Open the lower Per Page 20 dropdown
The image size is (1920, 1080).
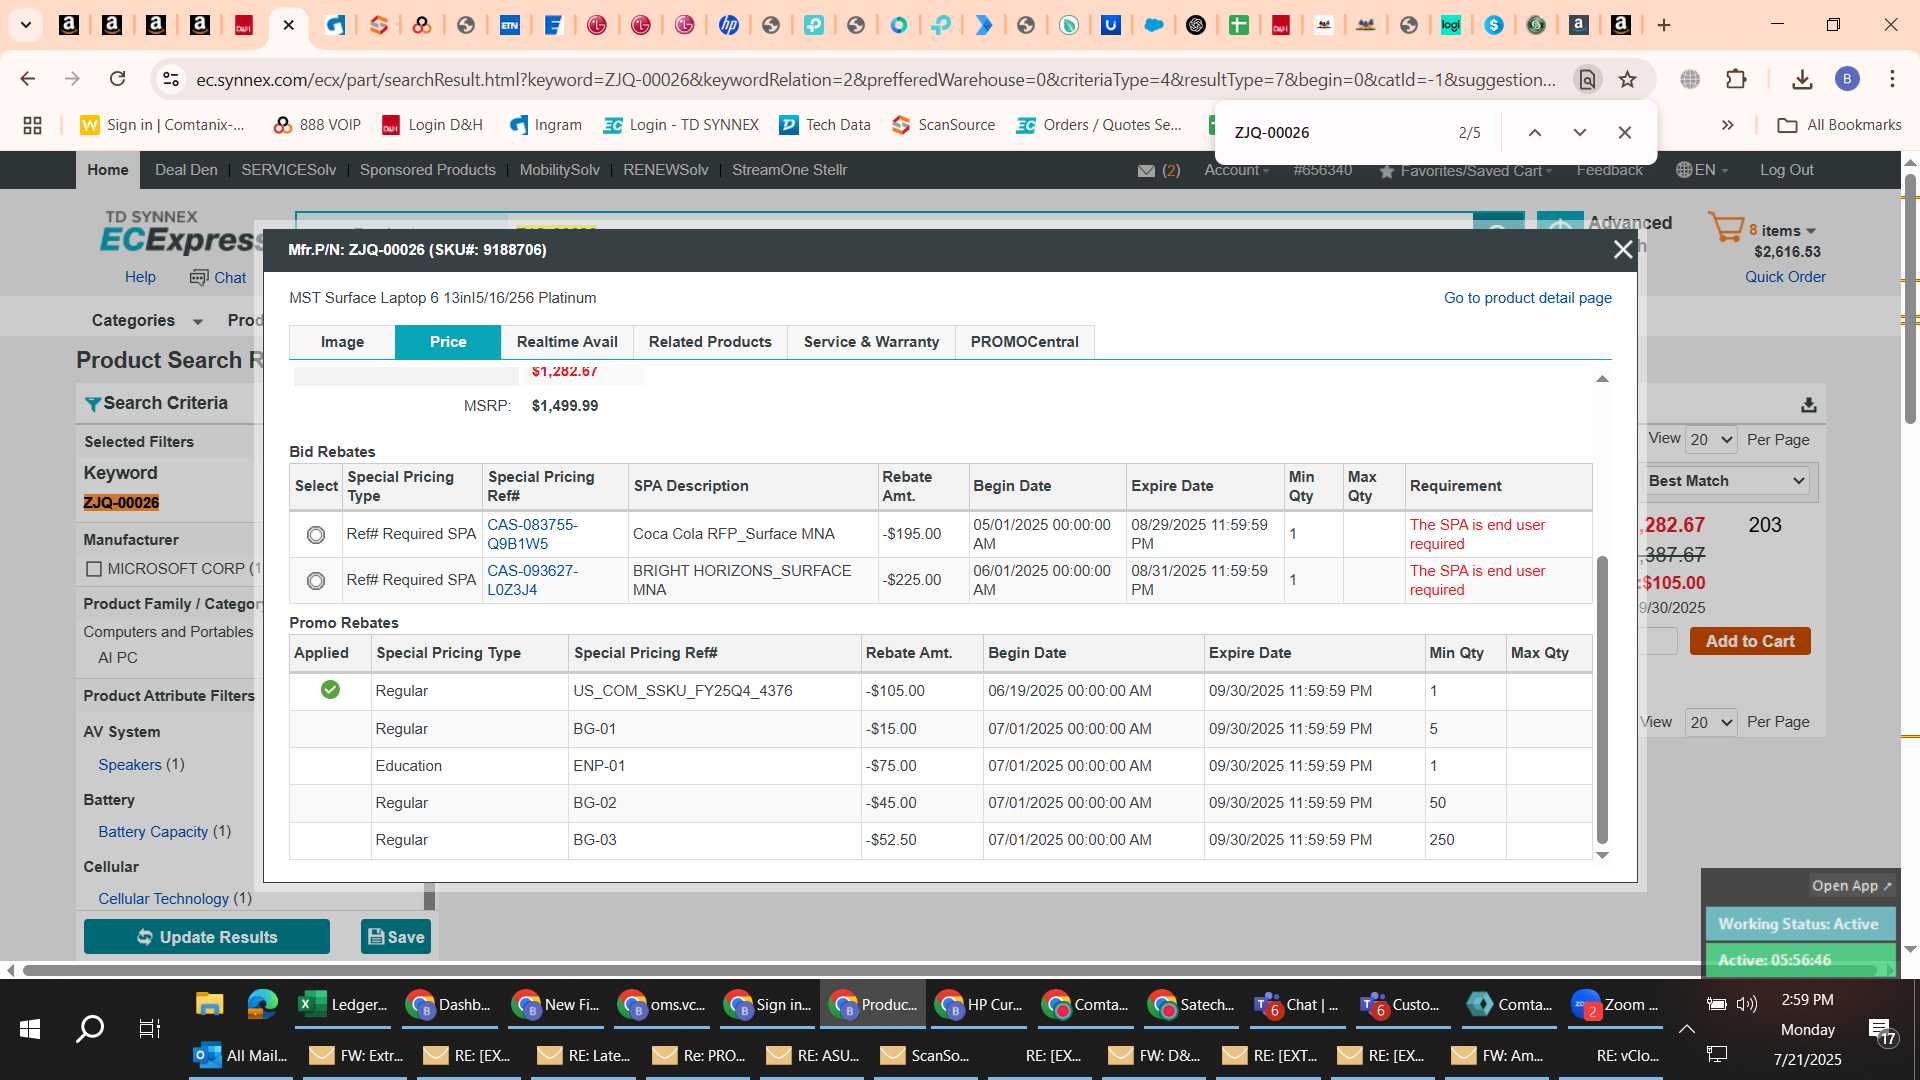coord(1711,722)
